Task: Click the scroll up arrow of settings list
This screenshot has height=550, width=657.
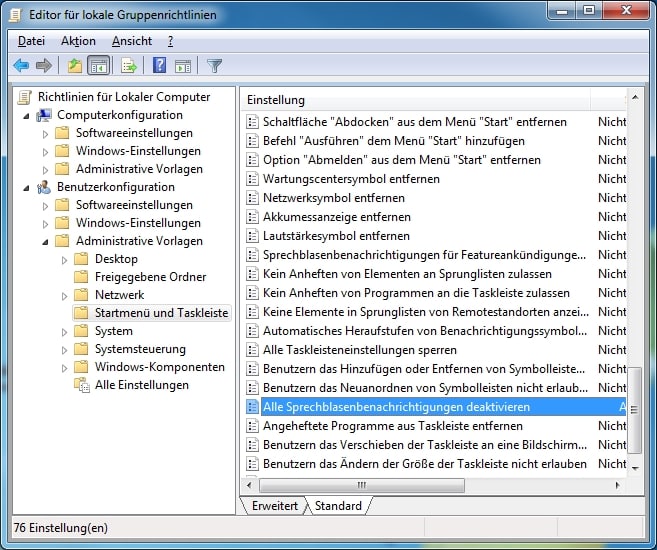Action: 635,98
